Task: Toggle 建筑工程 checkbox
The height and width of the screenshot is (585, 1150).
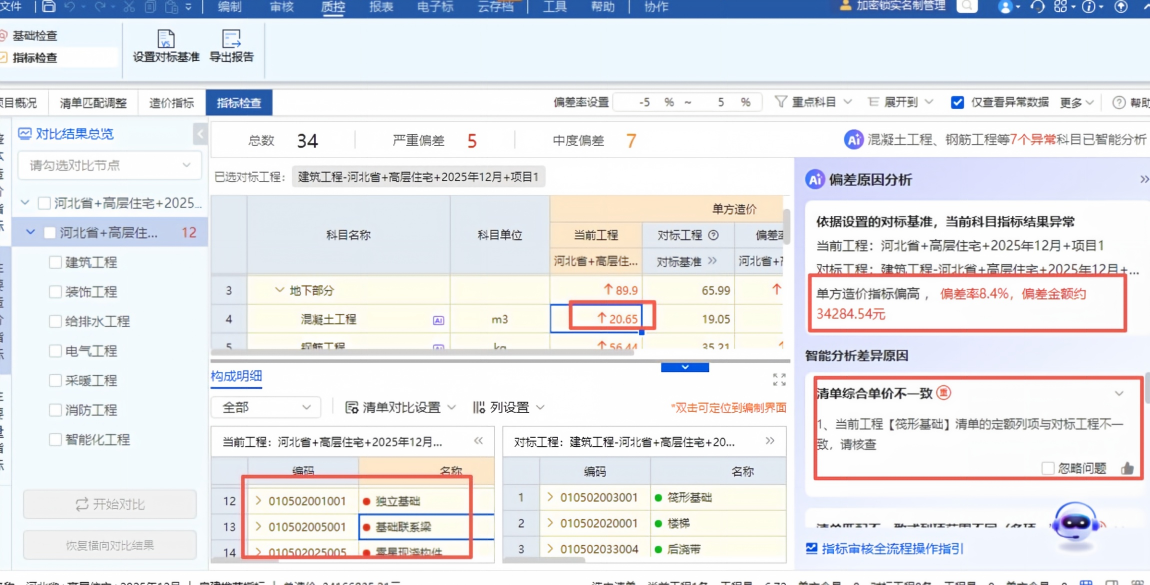Action: (55, 262)
